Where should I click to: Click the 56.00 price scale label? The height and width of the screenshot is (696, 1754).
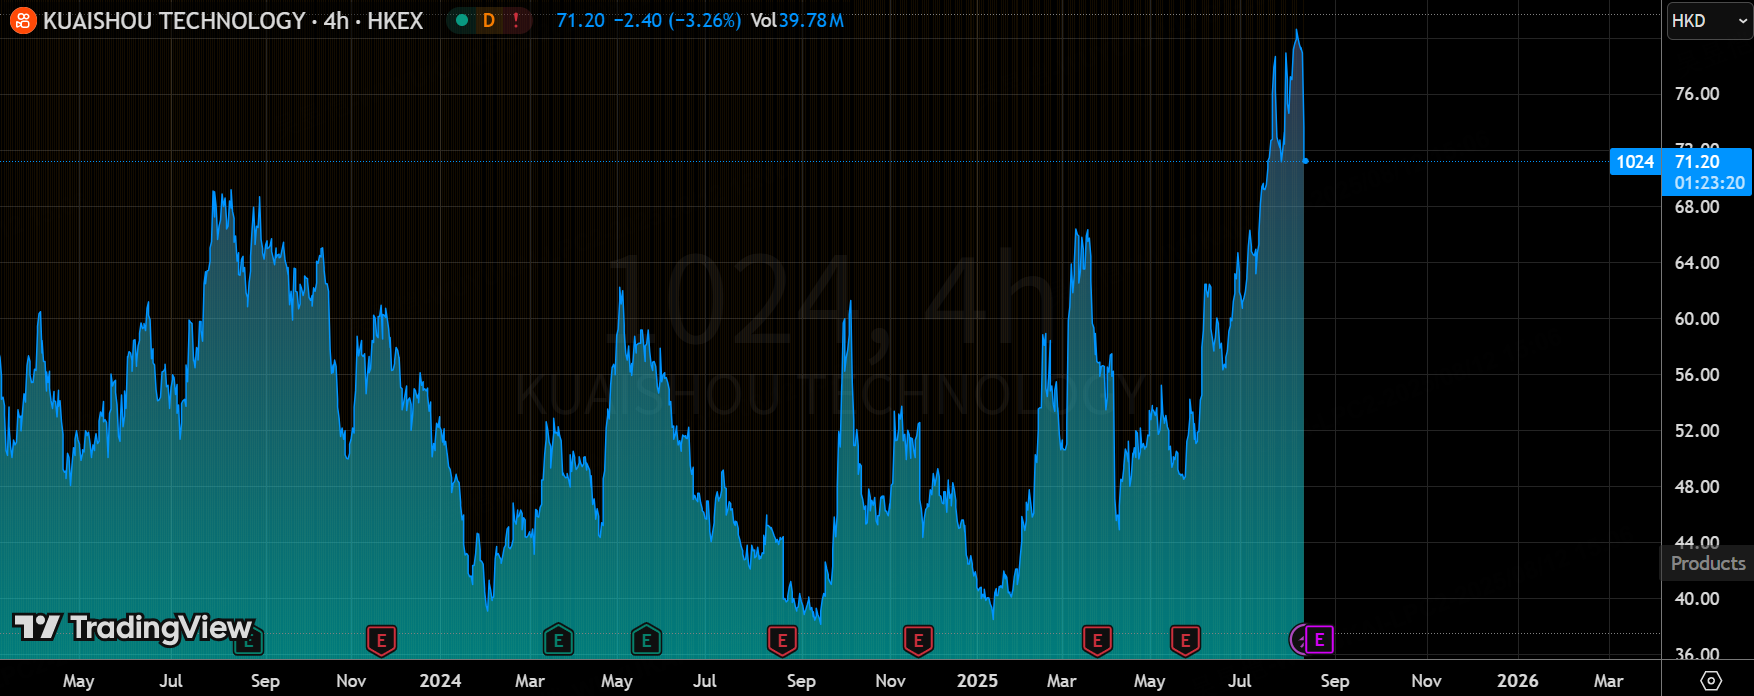(x=1697, y=375)
